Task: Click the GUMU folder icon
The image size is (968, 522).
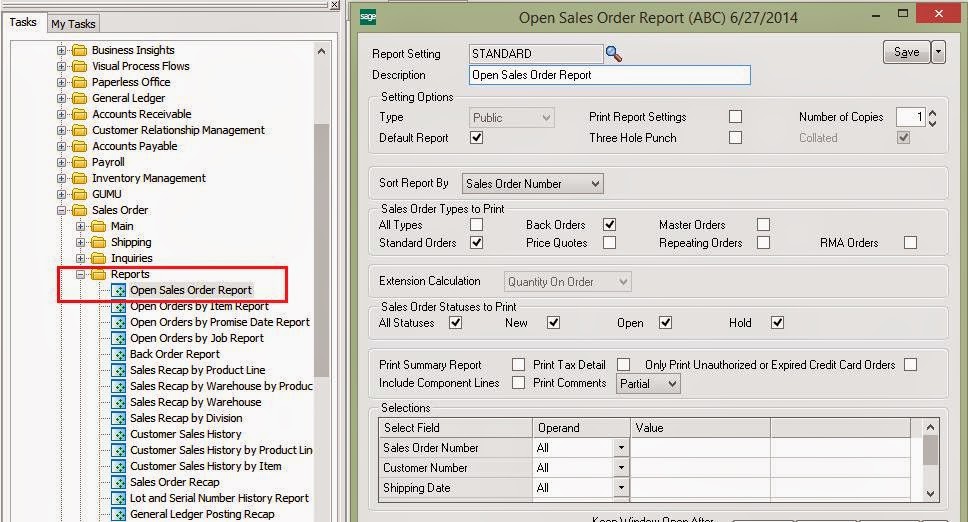Action: coord(79,194)
